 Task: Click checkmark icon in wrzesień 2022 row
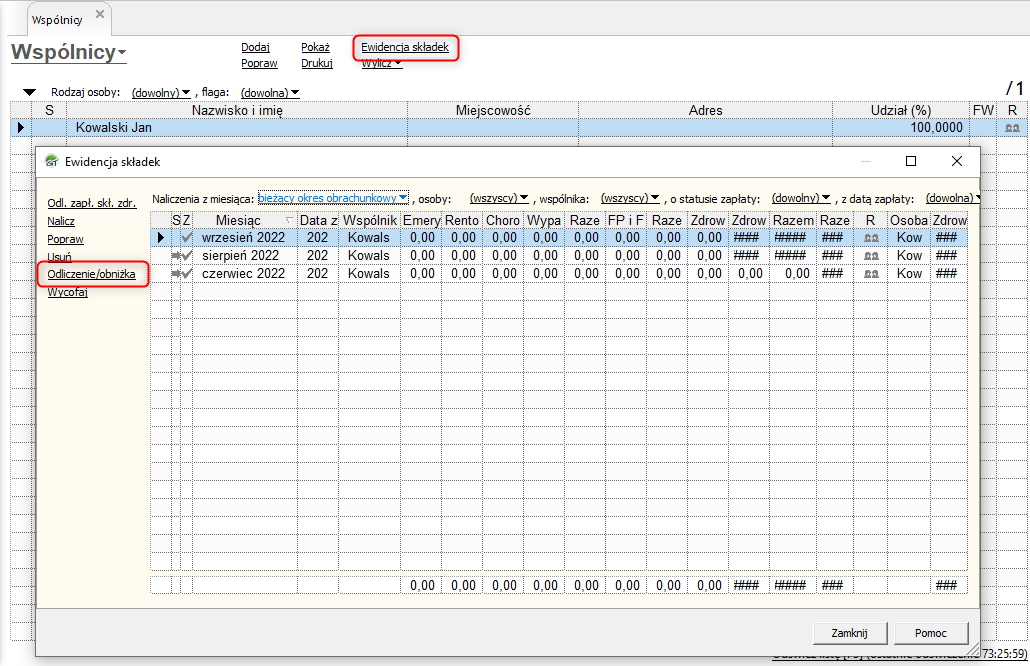(x=187, y=237)
